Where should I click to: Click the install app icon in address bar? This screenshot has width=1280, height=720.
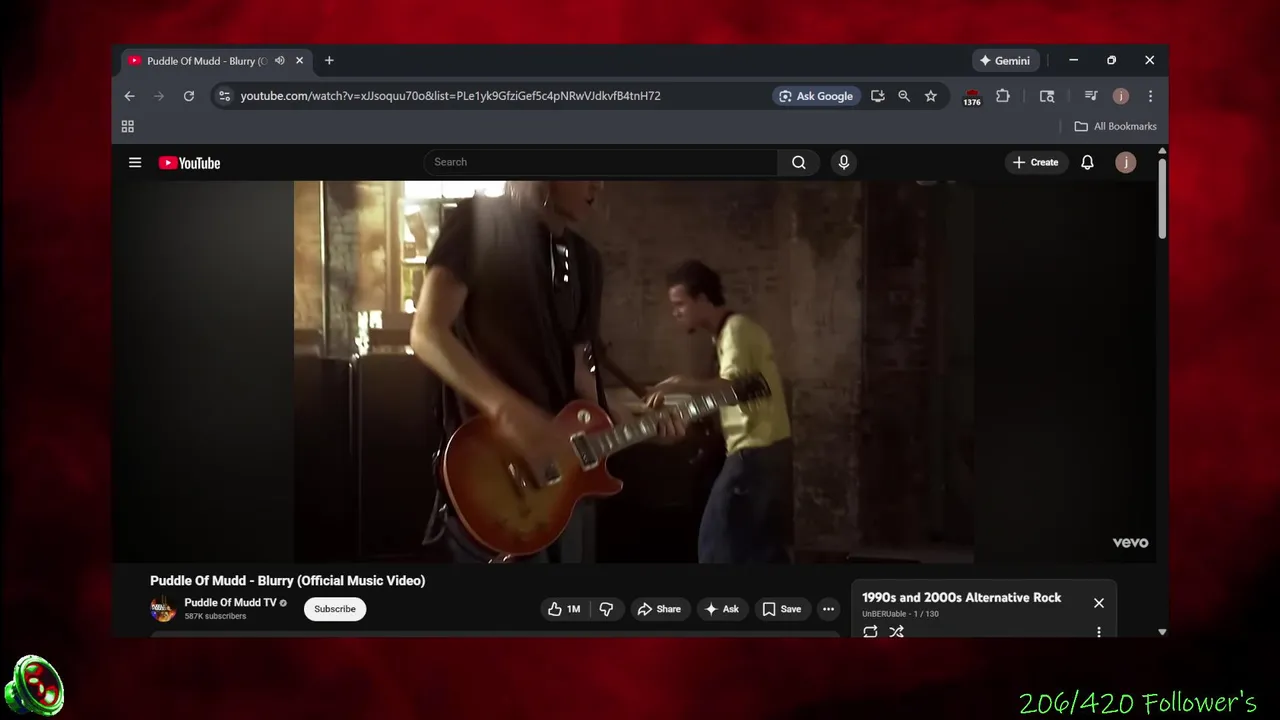(x=877, y=96)
